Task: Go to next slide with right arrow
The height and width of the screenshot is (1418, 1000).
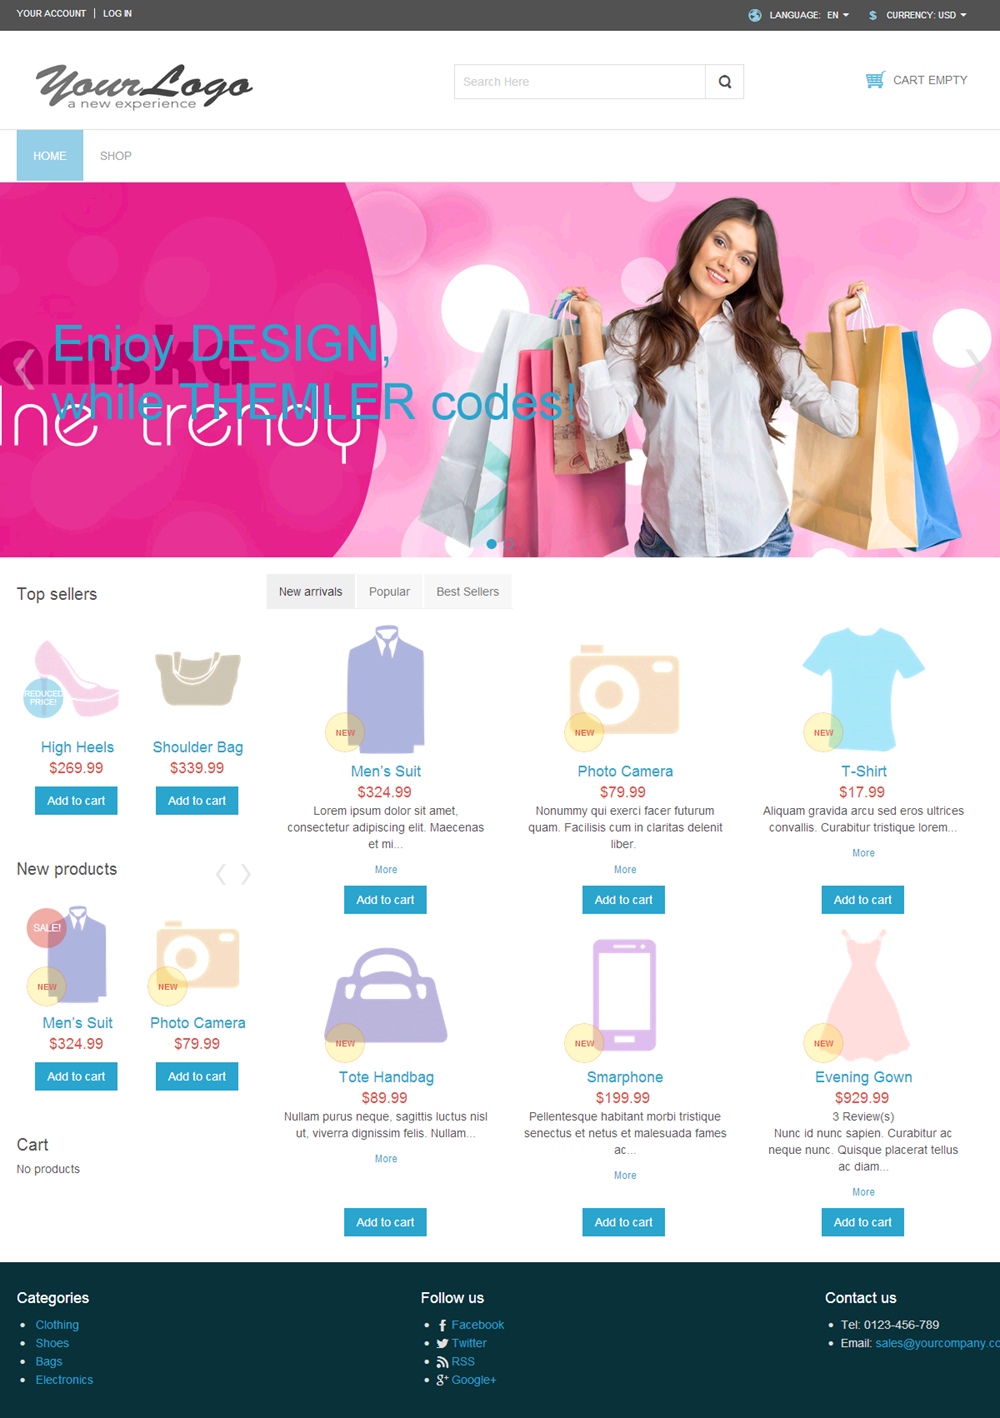Action: coord(974,369)
